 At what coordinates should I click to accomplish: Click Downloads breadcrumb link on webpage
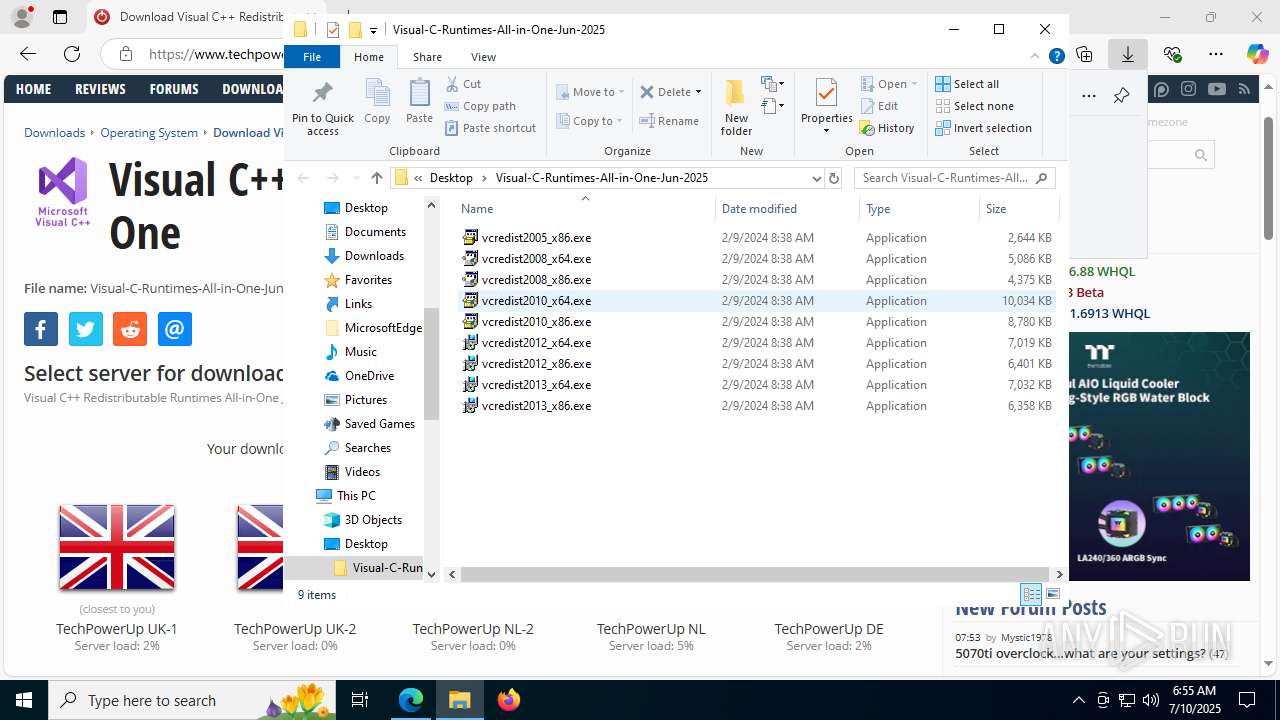pyautogui.click(x=54, y=132)
